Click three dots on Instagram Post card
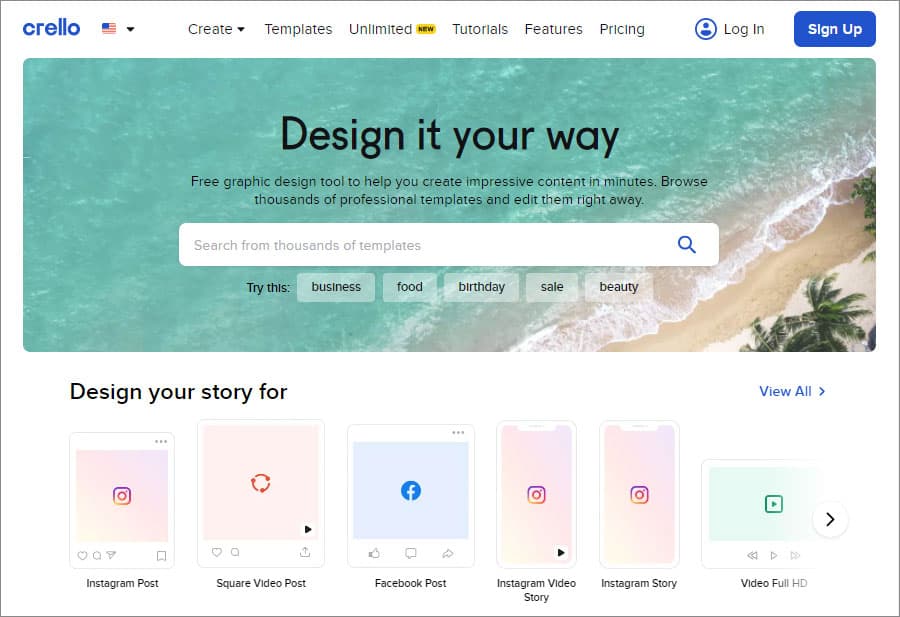Image resolution: width=900 pixels, height=617 pixels. click(x=161, y=441)
